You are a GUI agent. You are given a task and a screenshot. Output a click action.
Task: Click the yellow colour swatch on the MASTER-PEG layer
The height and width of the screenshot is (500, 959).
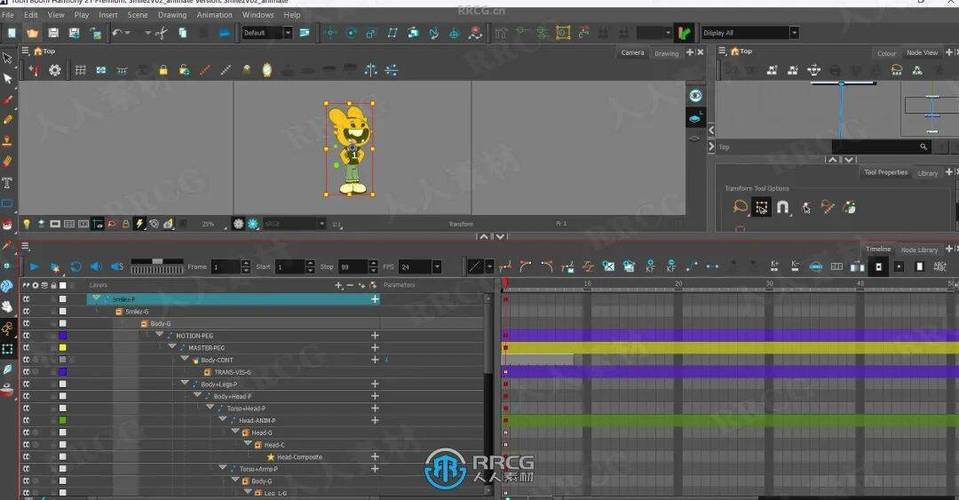click(62, 348)
